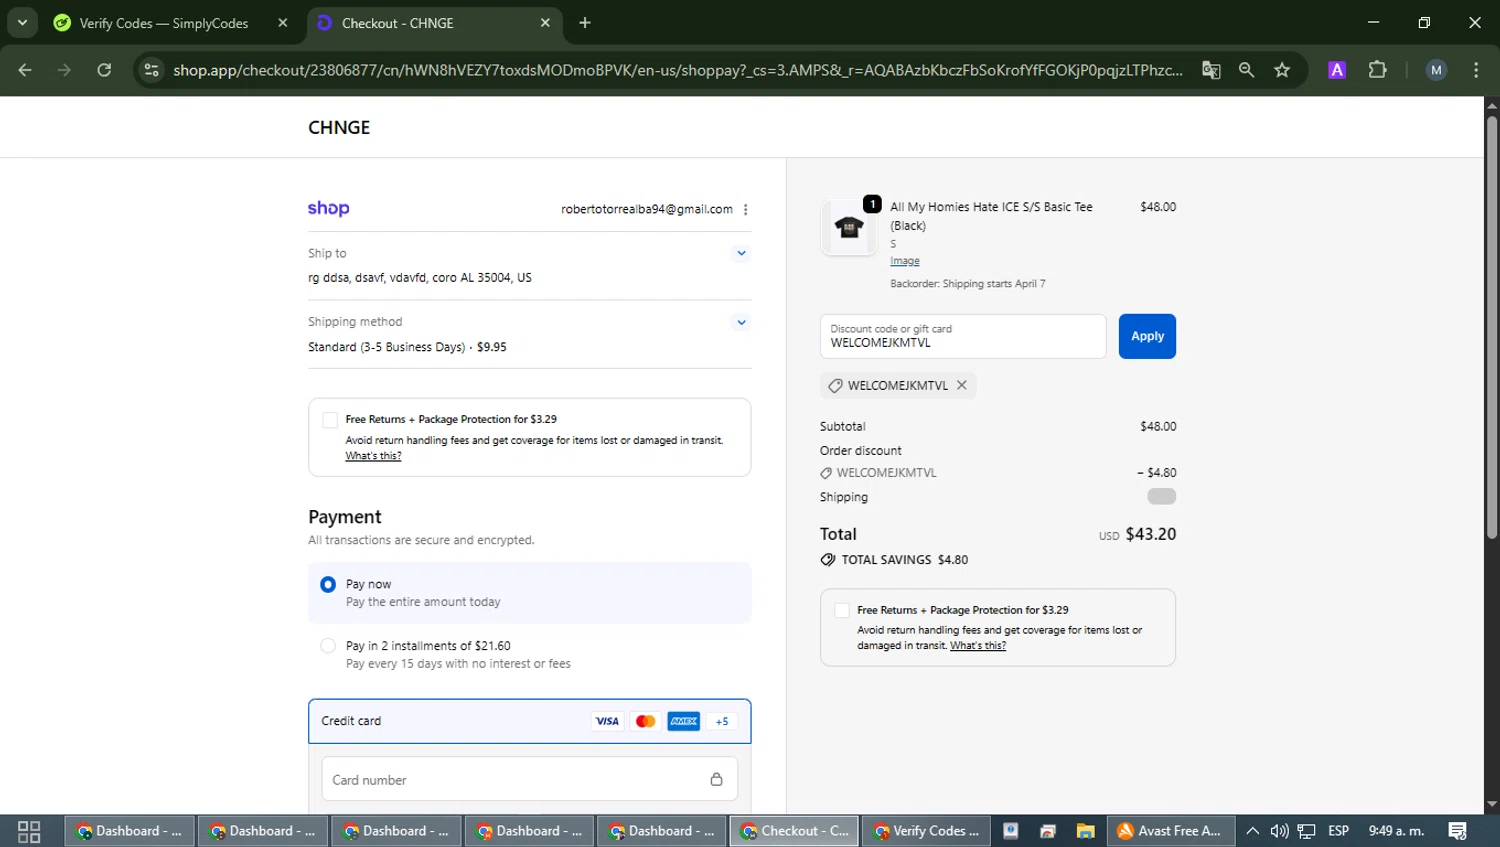Click the Shop logo

pos(328,208)
